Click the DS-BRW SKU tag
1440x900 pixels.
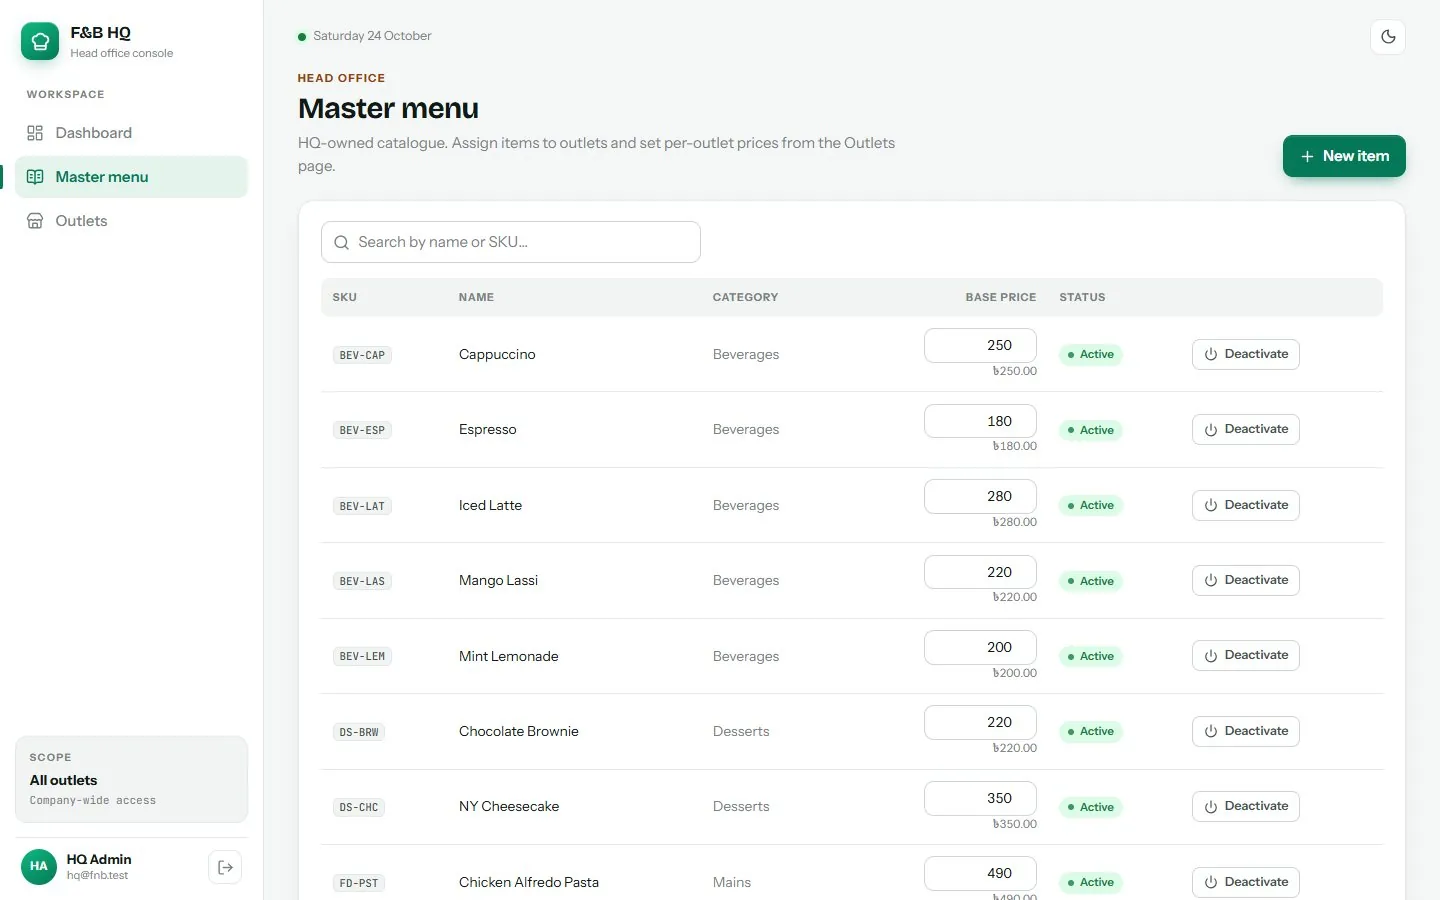pos(359,732)
